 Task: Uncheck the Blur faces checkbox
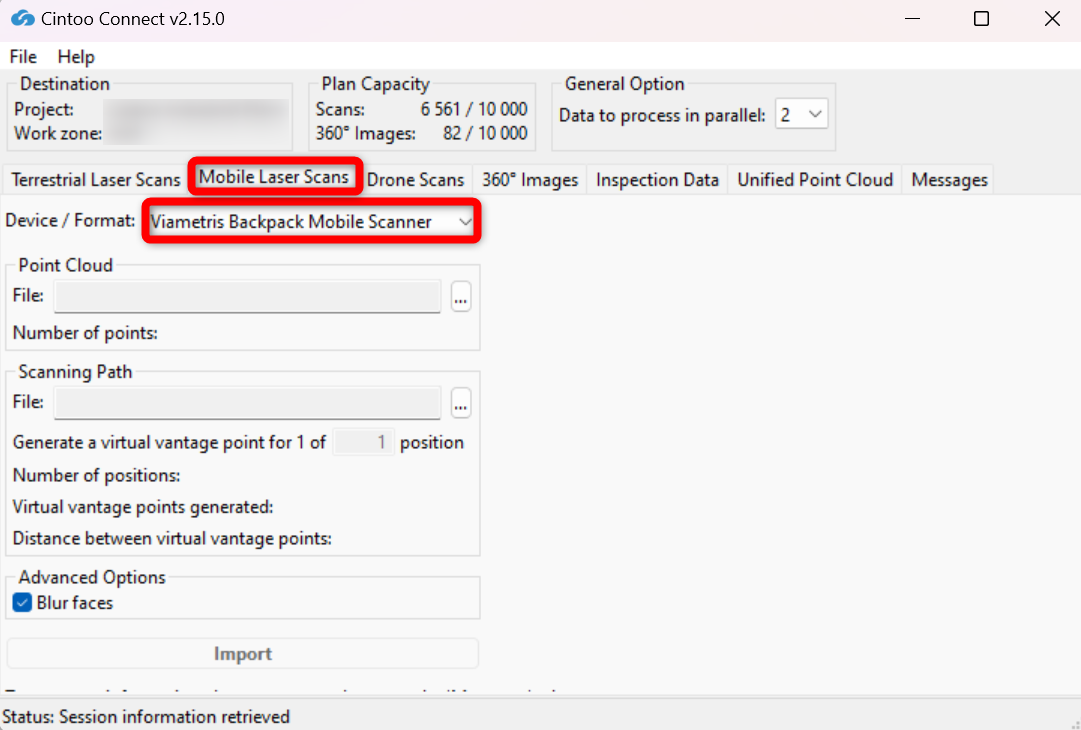pyautogui.click(x=23, y=603)
